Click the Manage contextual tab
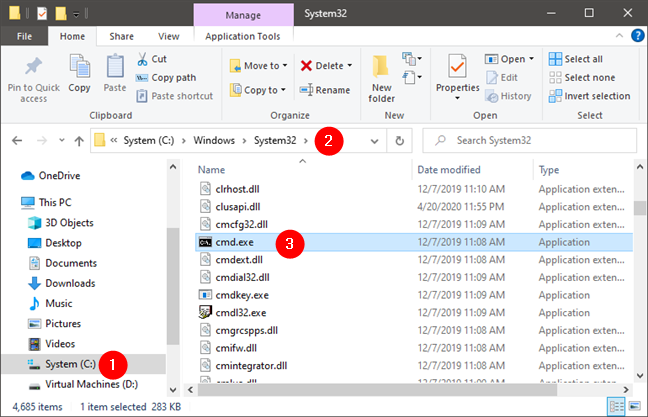 pos(243,15)
